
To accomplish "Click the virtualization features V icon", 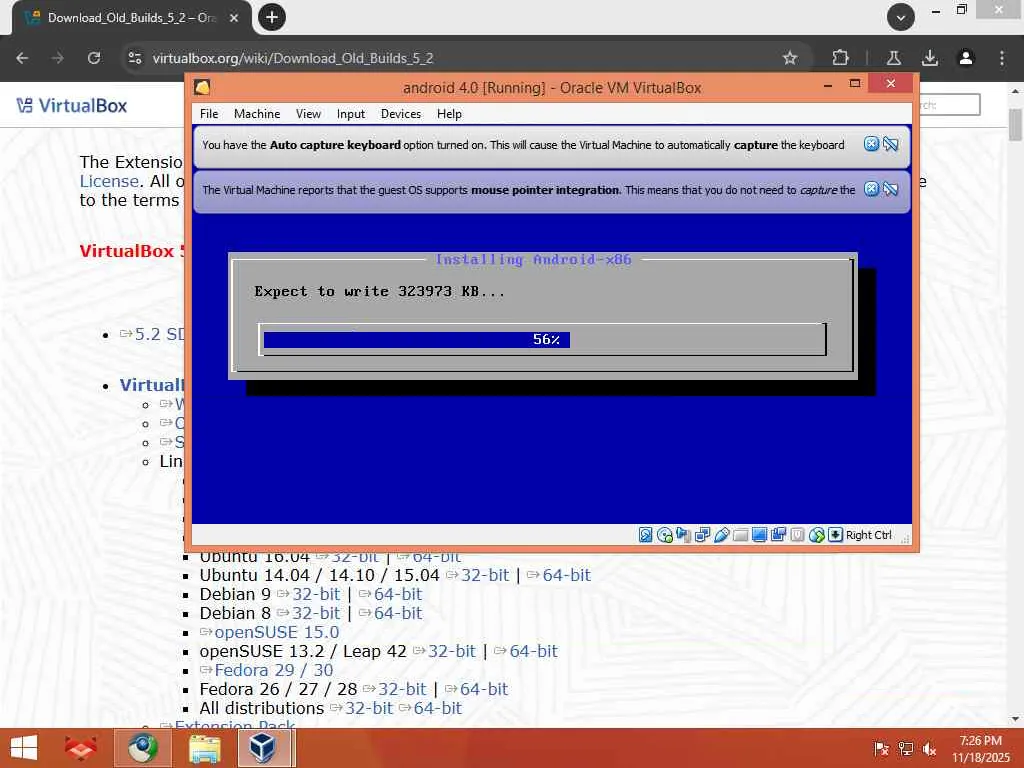I will pyautogui.click(x=797, y=535).
